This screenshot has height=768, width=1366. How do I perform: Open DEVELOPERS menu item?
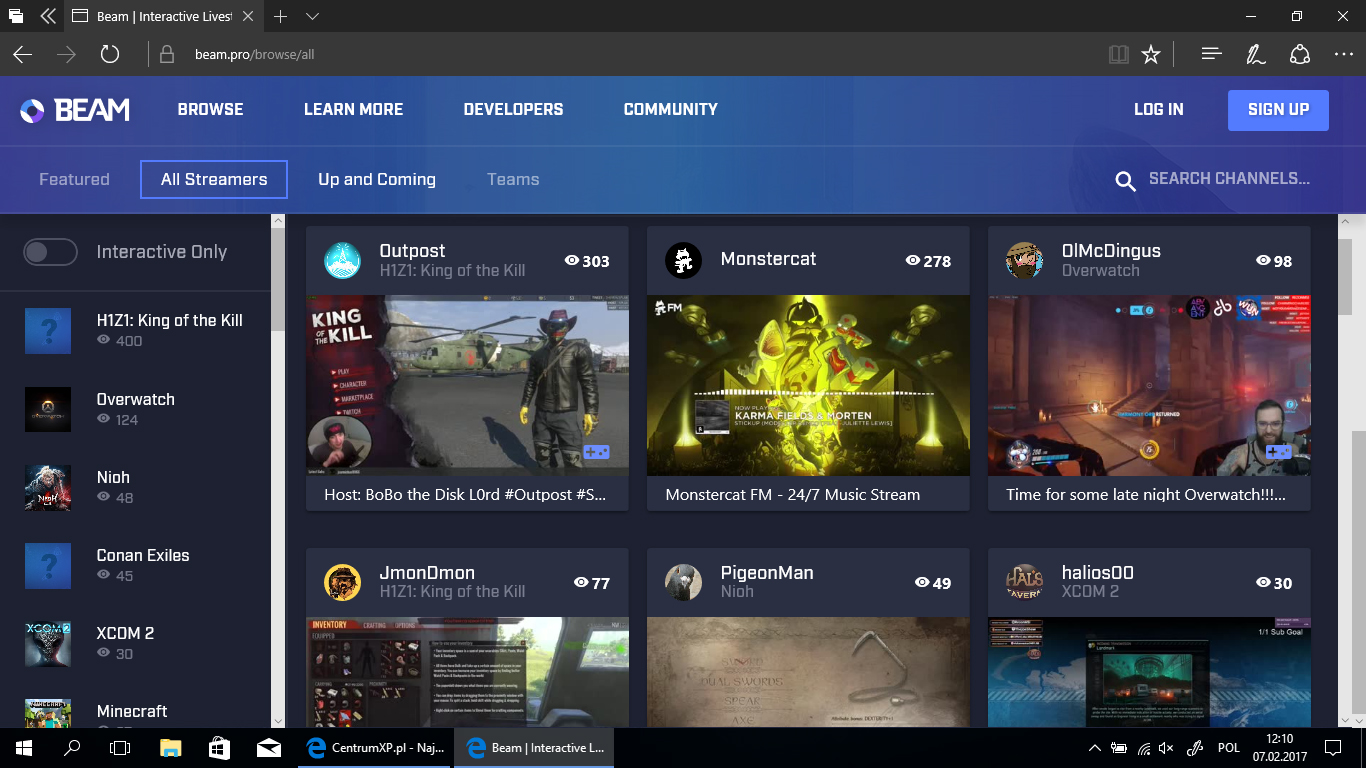point(513,110)
